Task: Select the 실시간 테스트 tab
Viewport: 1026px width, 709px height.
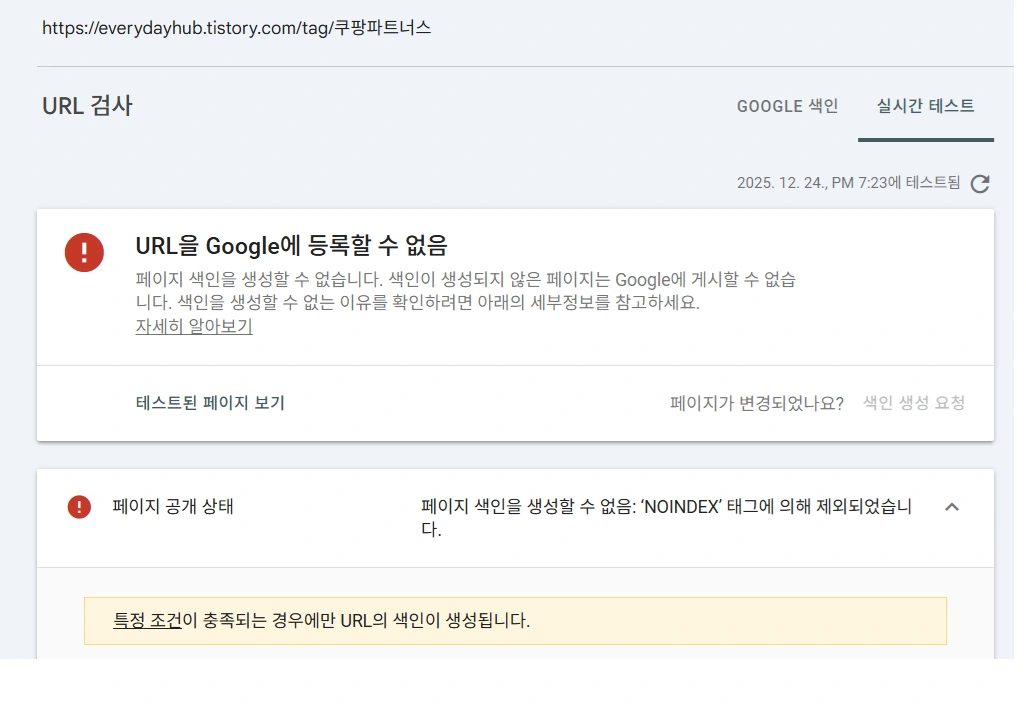Action: pos(925,106)
